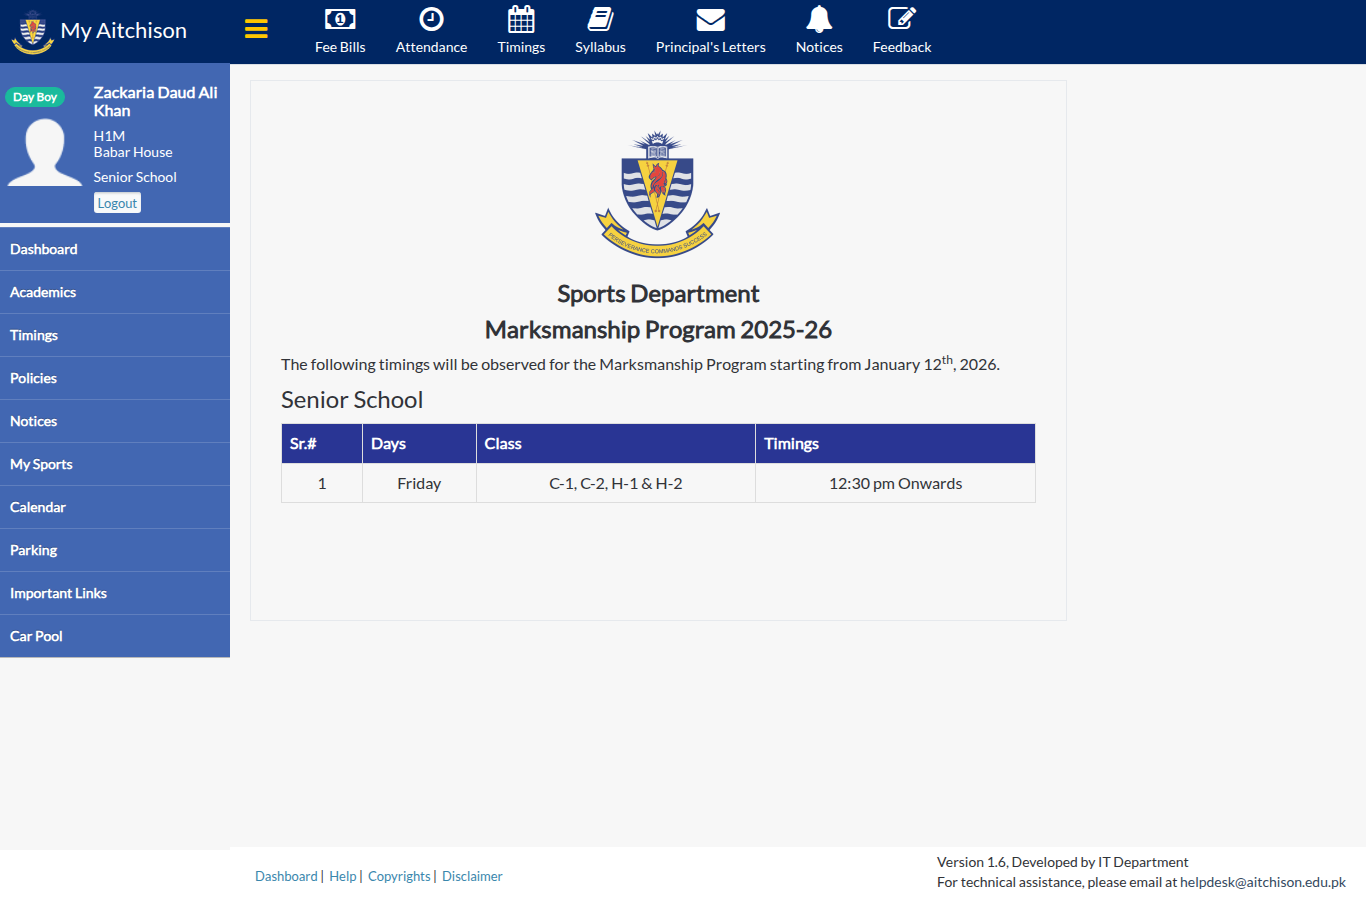The width and height of the screenshot is (1366, 900).
Task: Click the footer Dashboard link
Action: tap(286, 876)
